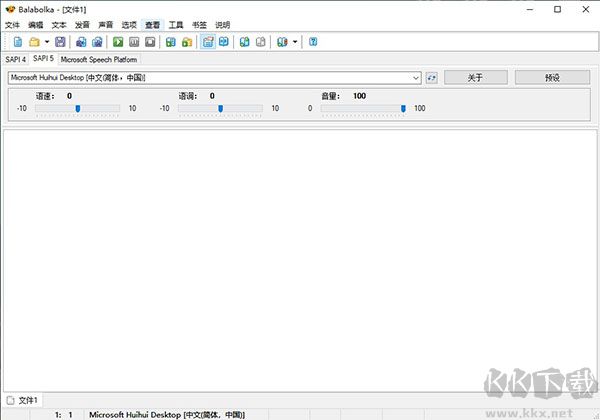Click inside the empty text editing area
600x420 pixels.
tap(300, 260)
